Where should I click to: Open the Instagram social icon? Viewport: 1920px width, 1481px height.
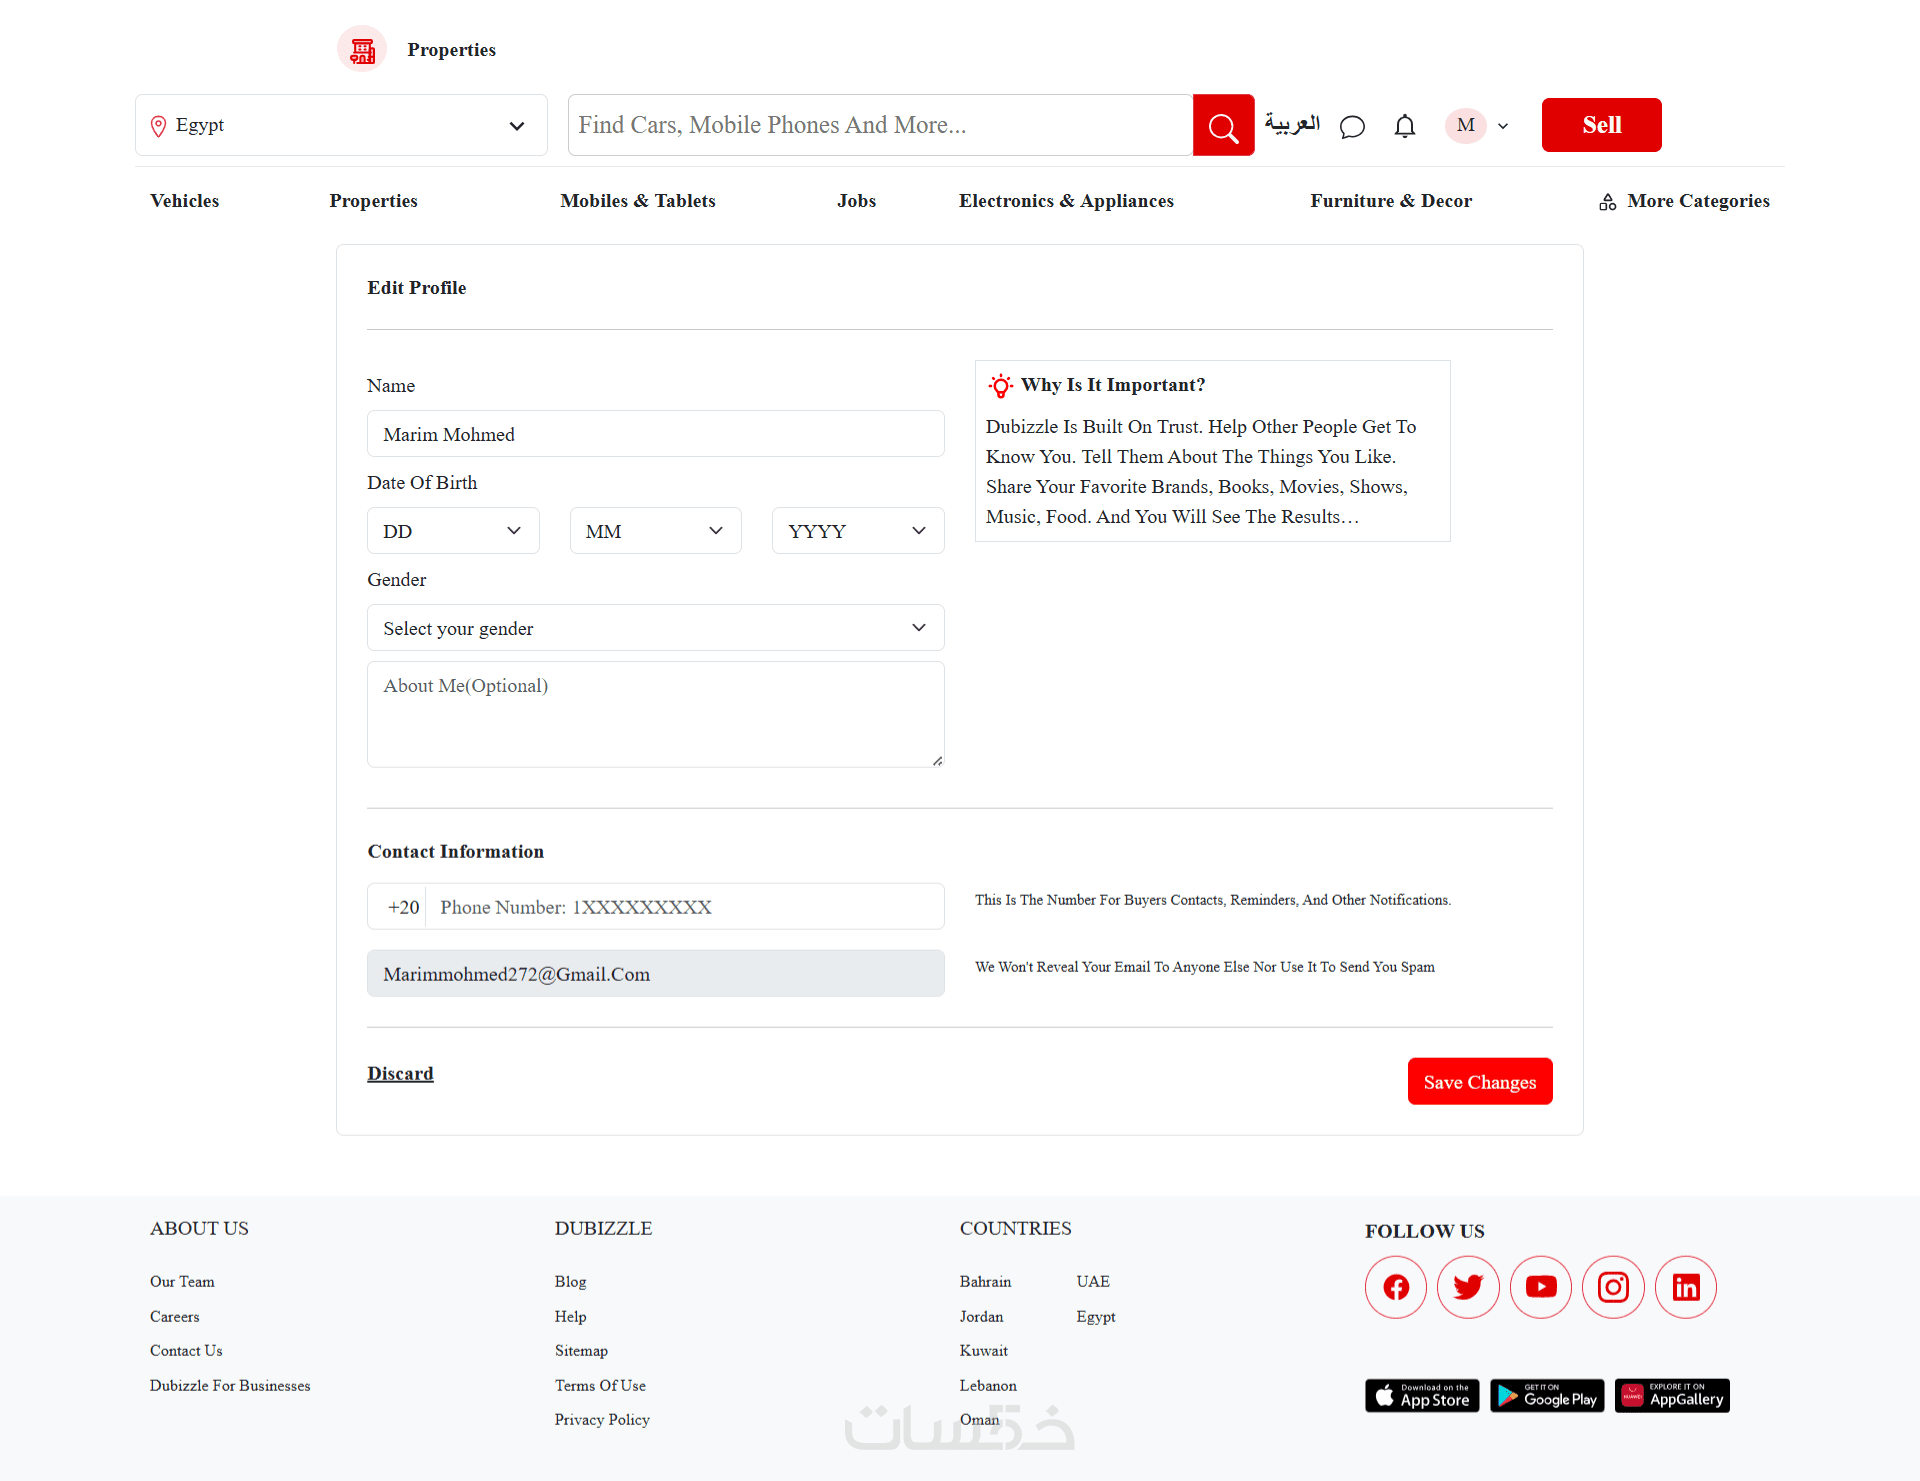(1613, 1287)
